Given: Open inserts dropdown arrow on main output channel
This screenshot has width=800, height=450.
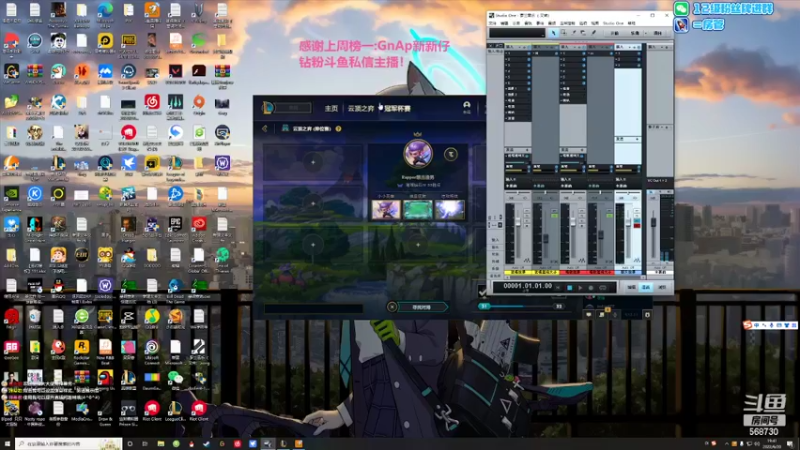Looking at the screenshot, I should tap(661, 47).
